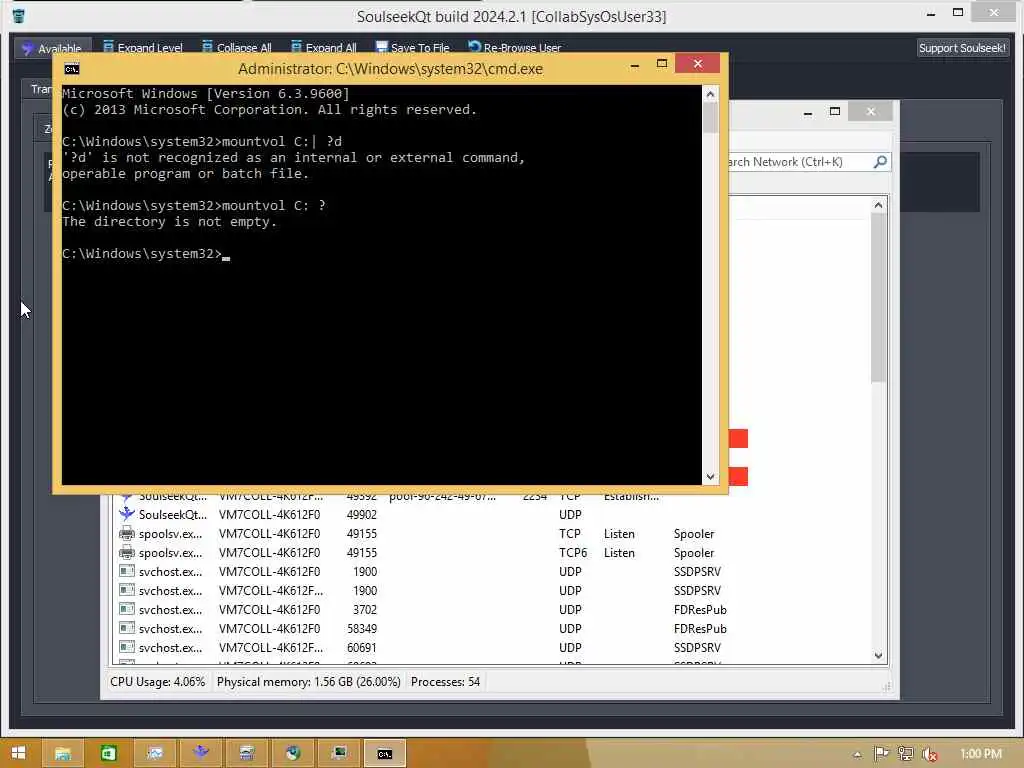Click the Search Network magnifier icon
The image size is (1024, 768).
[x=880, y=161]
